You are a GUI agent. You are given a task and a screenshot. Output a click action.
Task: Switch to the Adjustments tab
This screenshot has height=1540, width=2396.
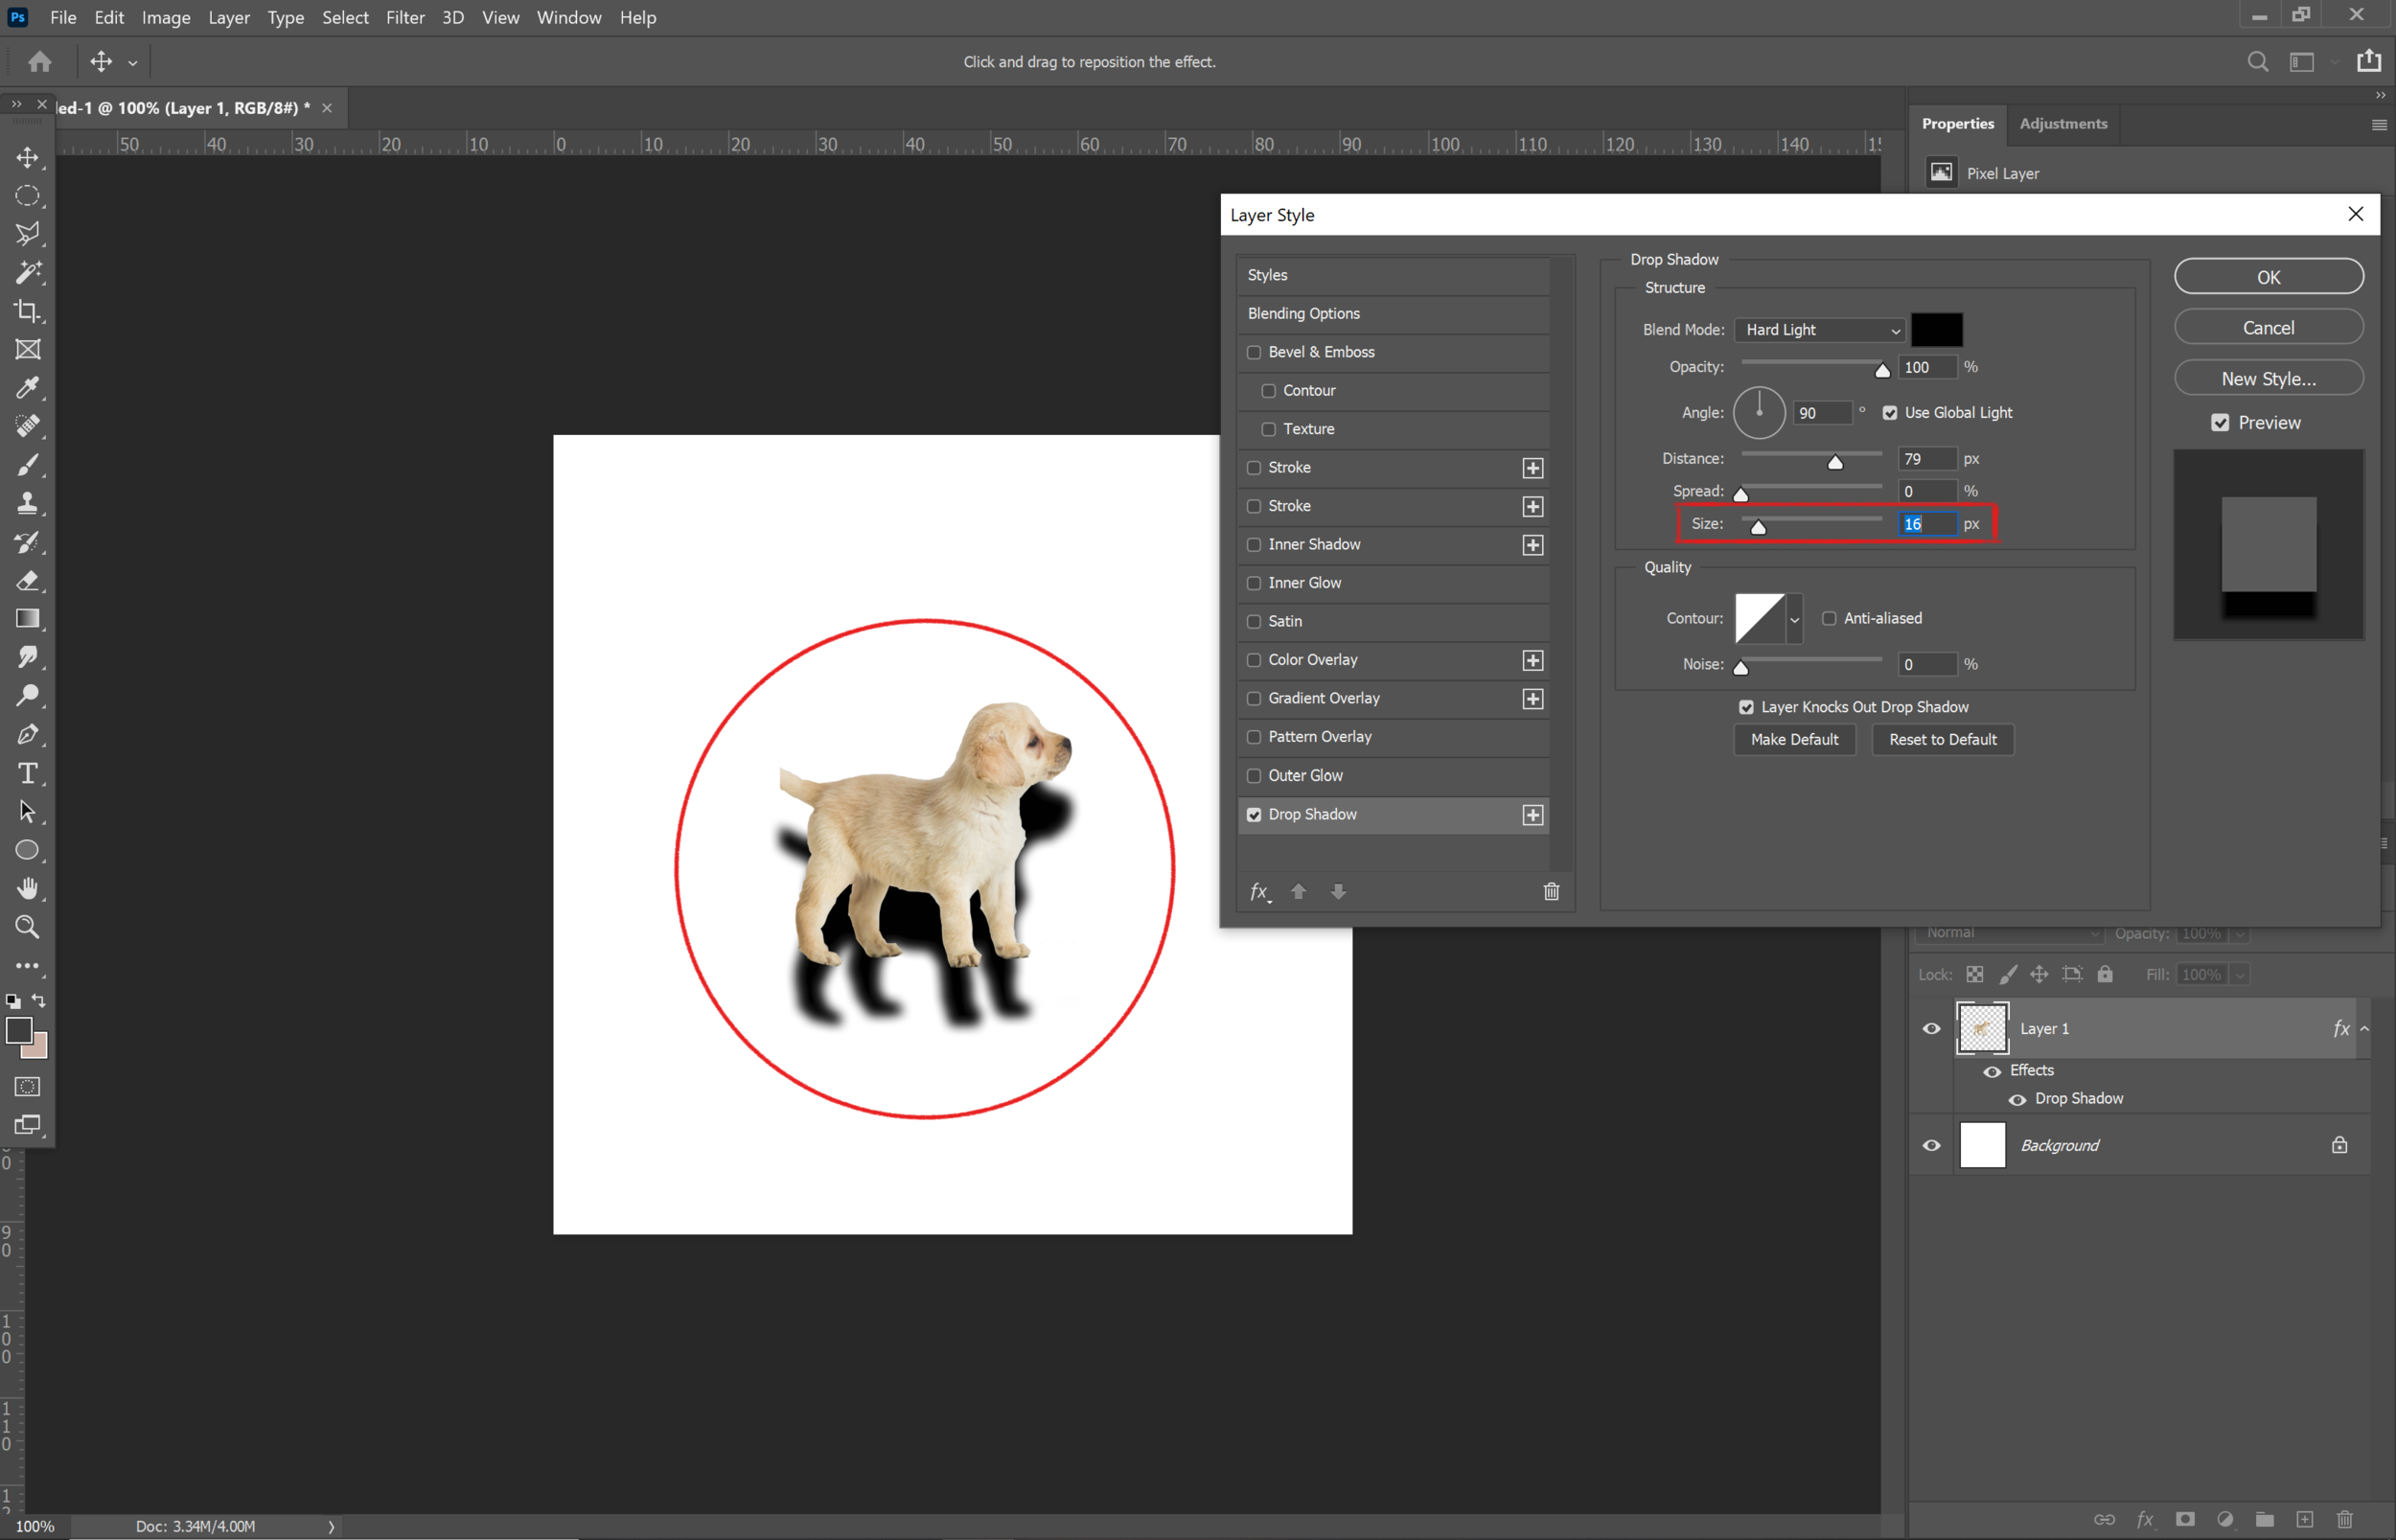tap(2062, 124)
